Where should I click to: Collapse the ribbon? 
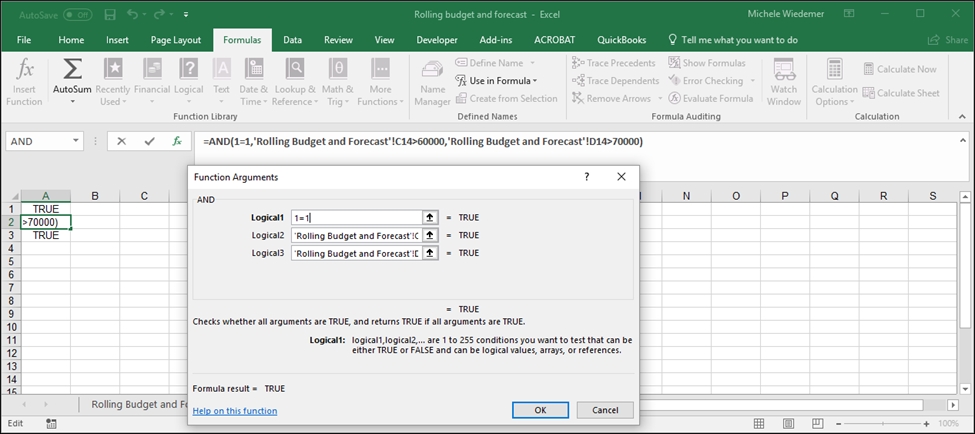tap(963, 116)
